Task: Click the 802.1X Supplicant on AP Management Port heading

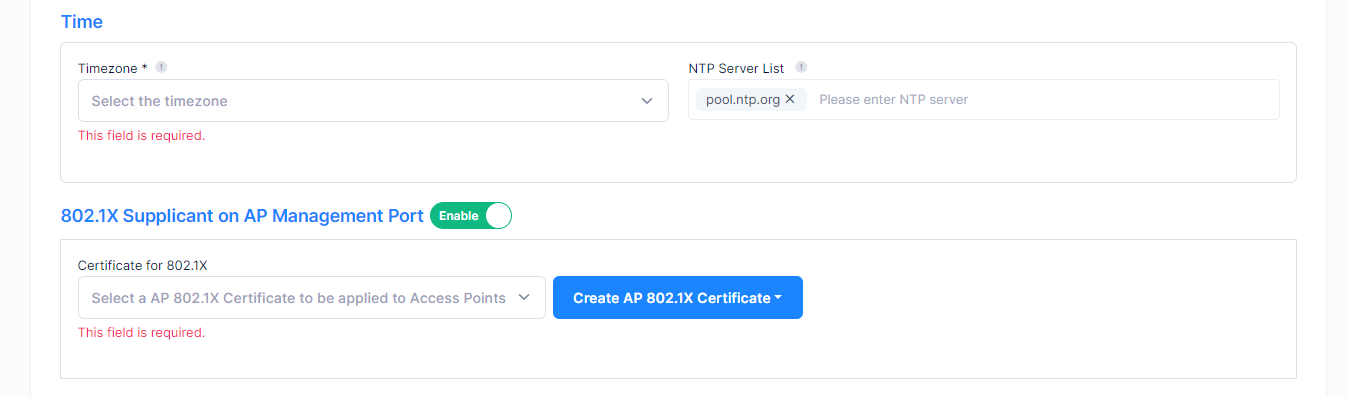Action: [x=242, y=216]
